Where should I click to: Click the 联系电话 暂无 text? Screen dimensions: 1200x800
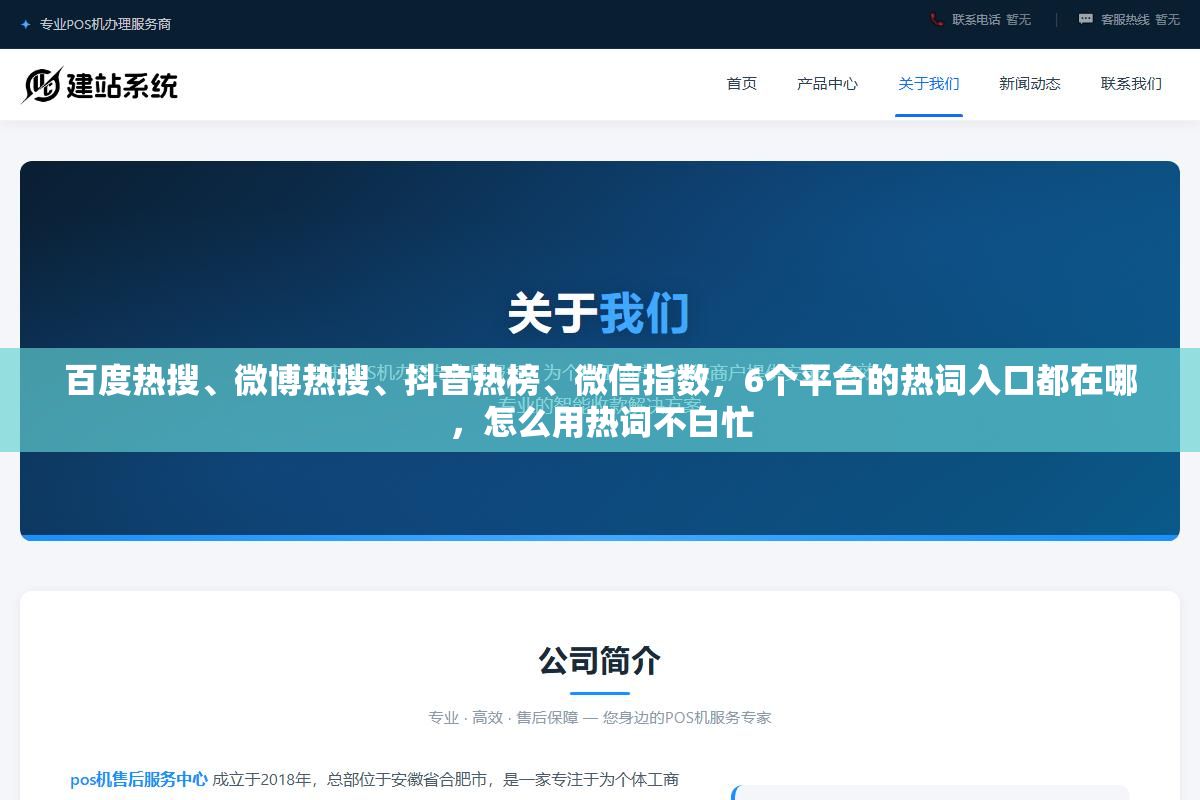point(991,19)
